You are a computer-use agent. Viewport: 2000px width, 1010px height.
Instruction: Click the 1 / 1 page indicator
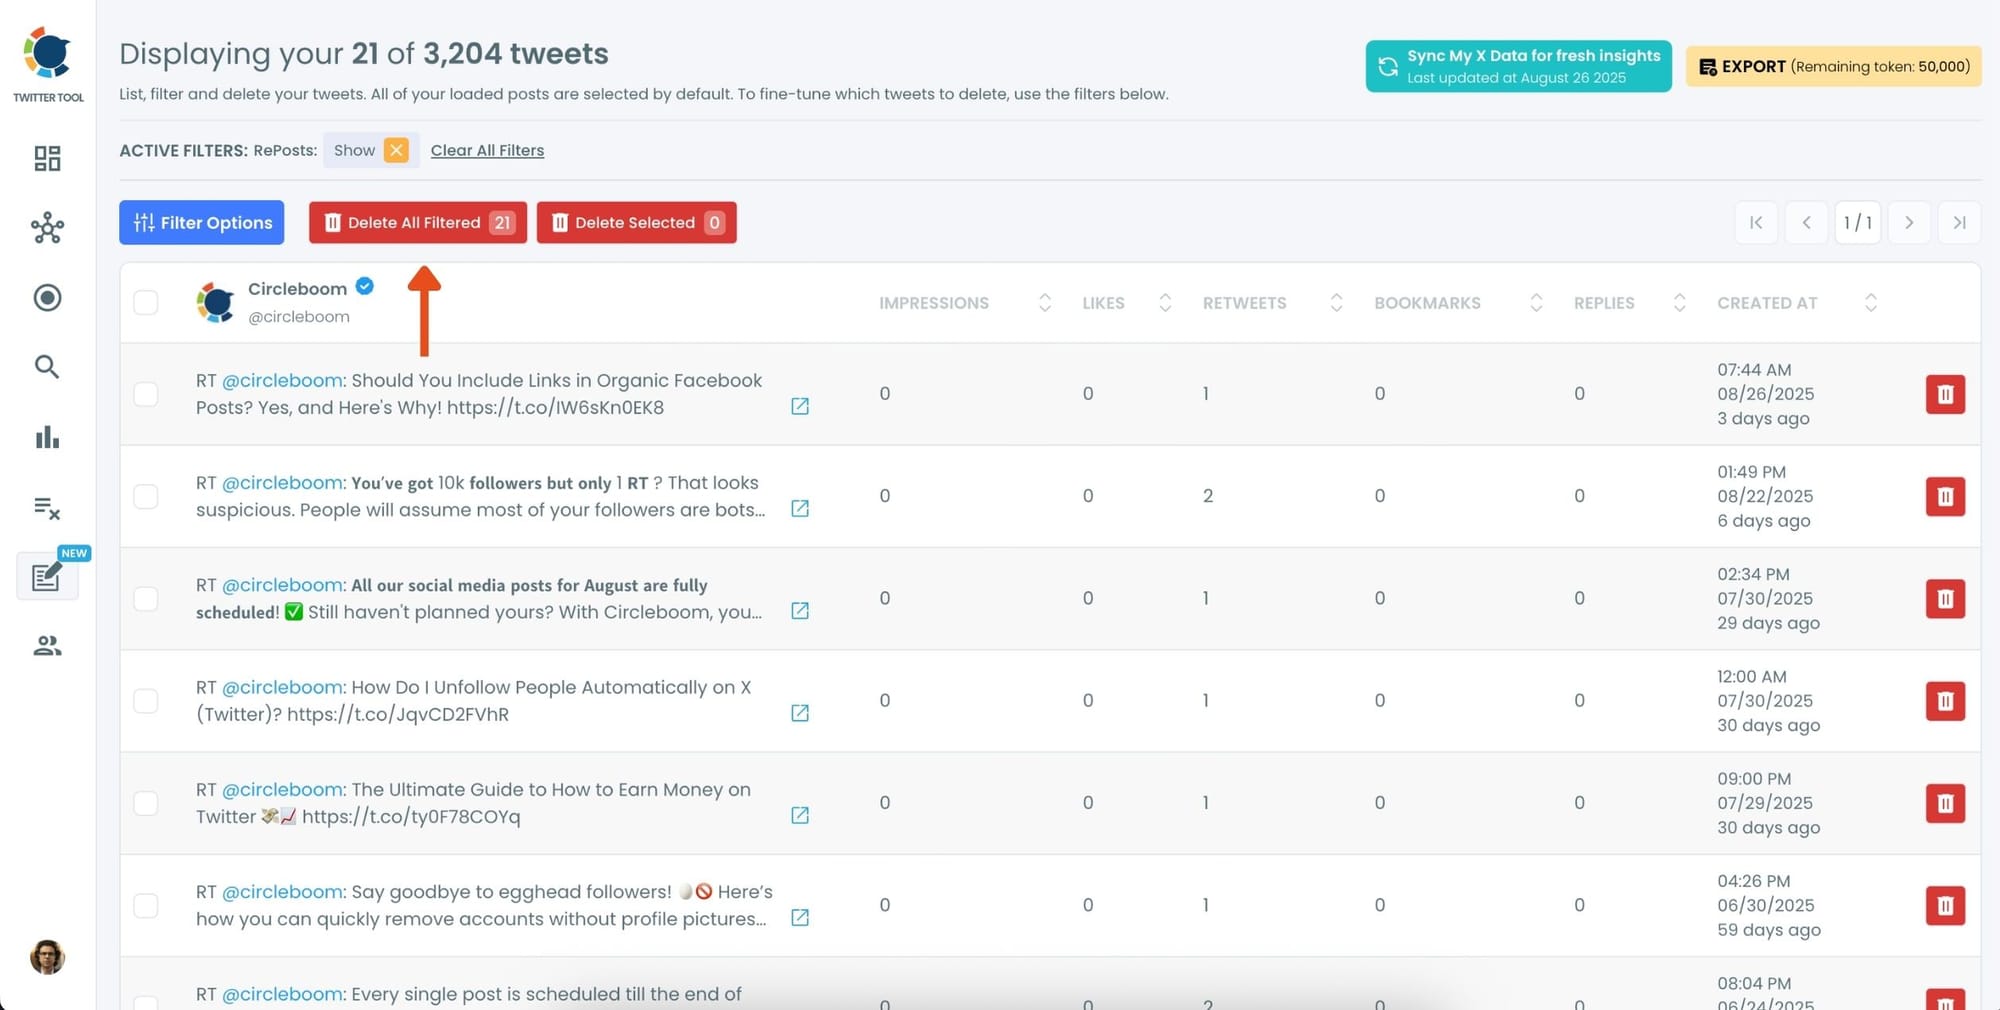point(1858,222)
